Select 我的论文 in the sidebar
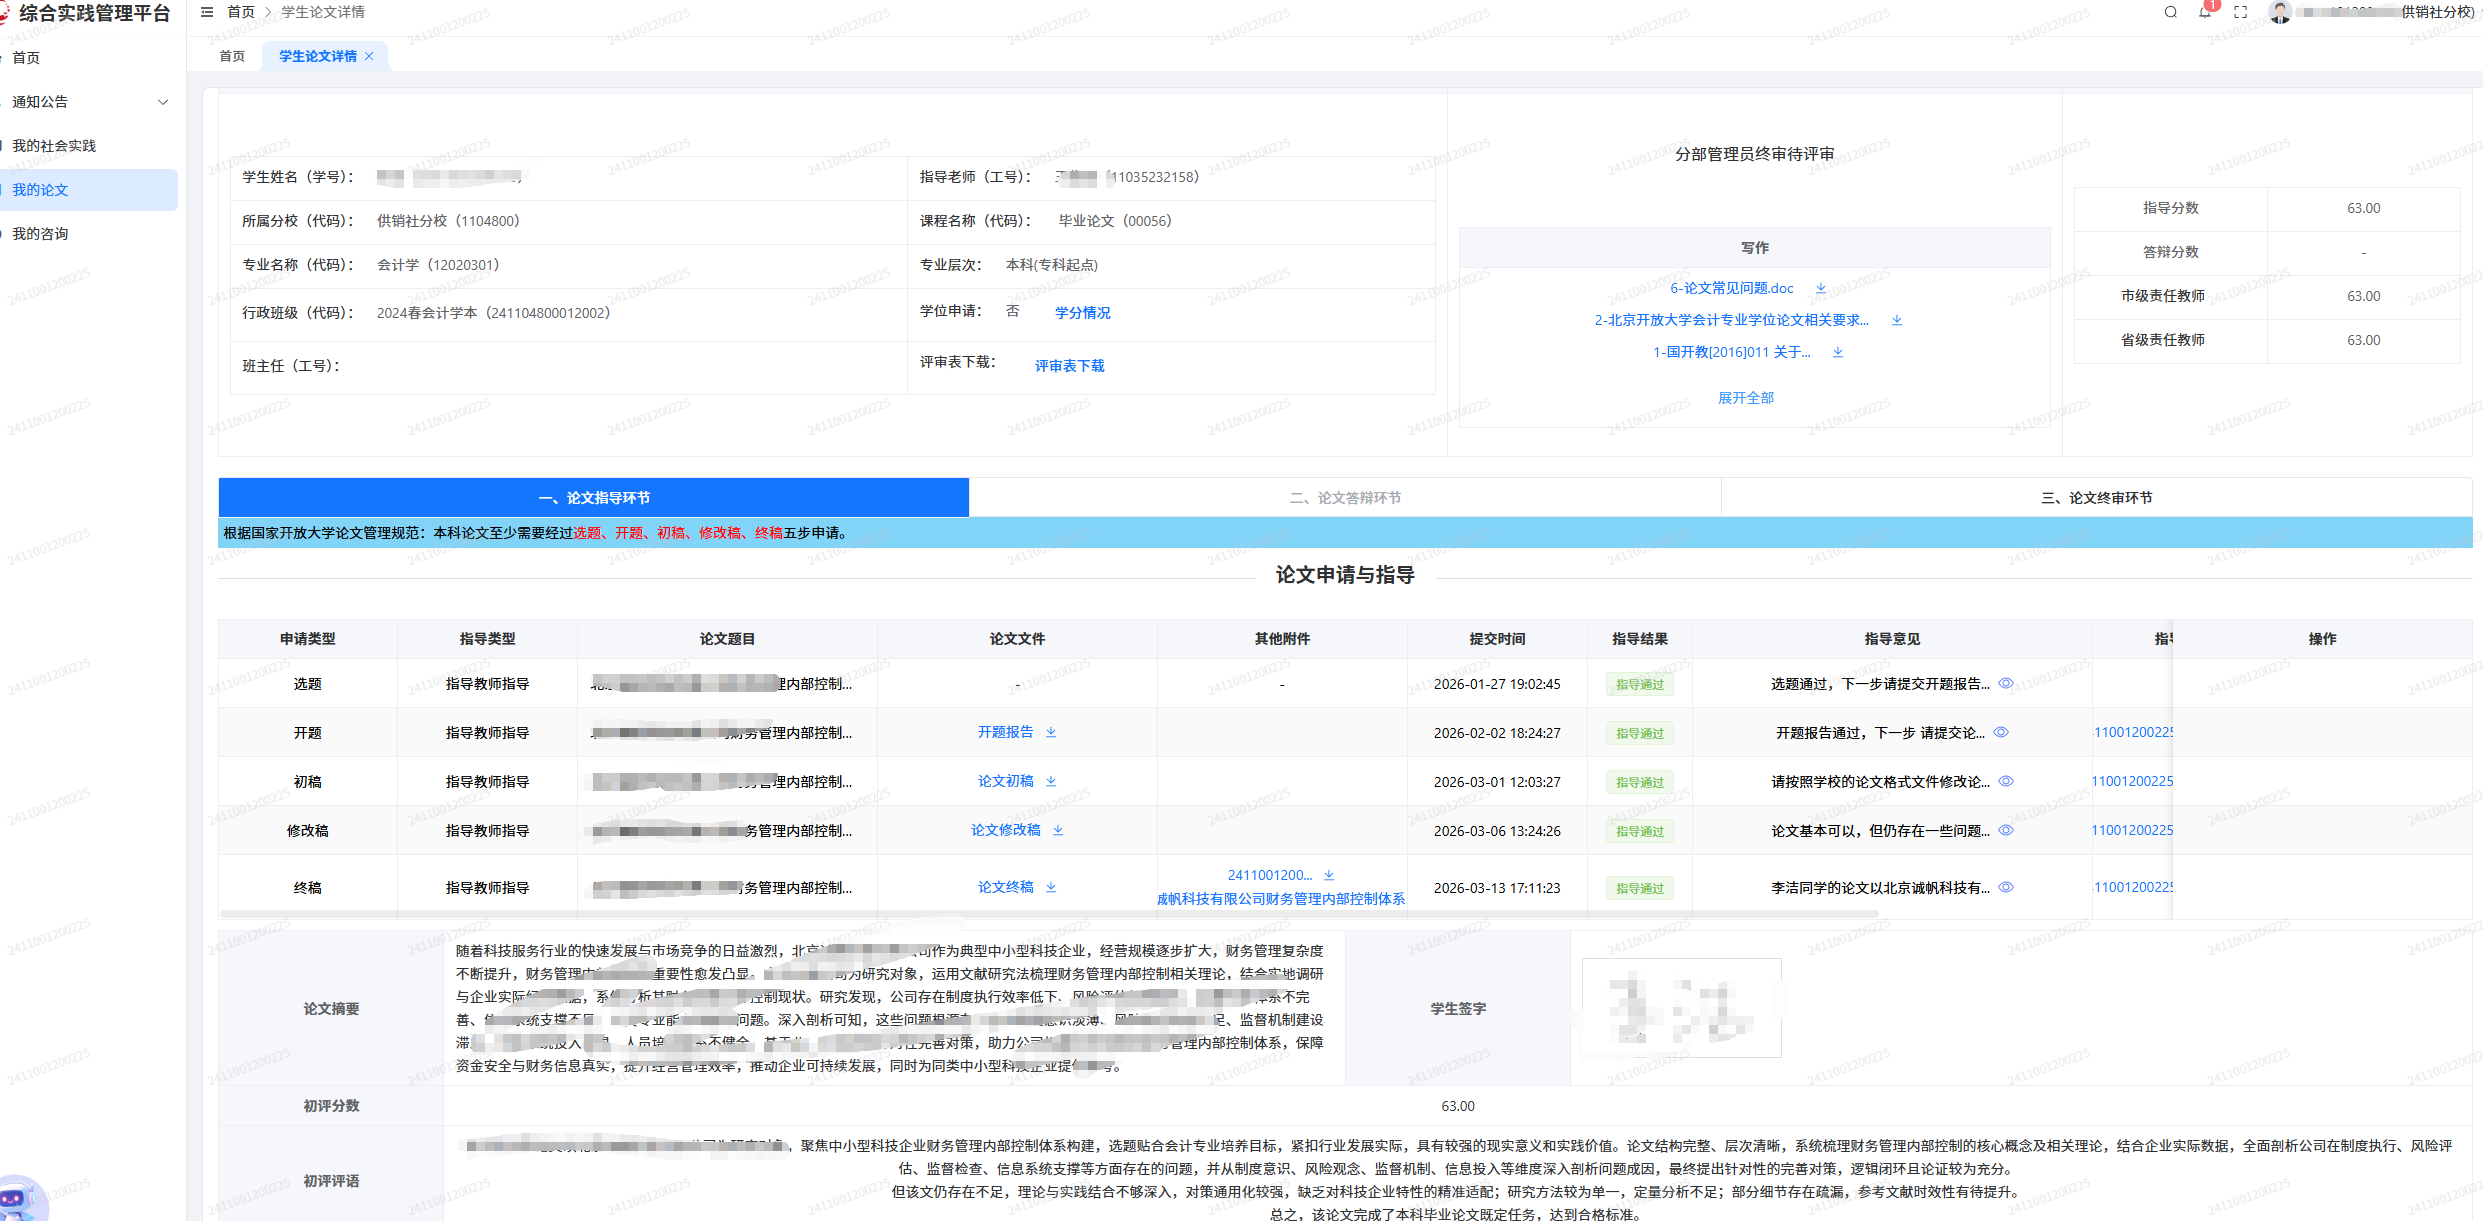The height and width of the screenshot is (1221, 2483). [x=89, y=190]
